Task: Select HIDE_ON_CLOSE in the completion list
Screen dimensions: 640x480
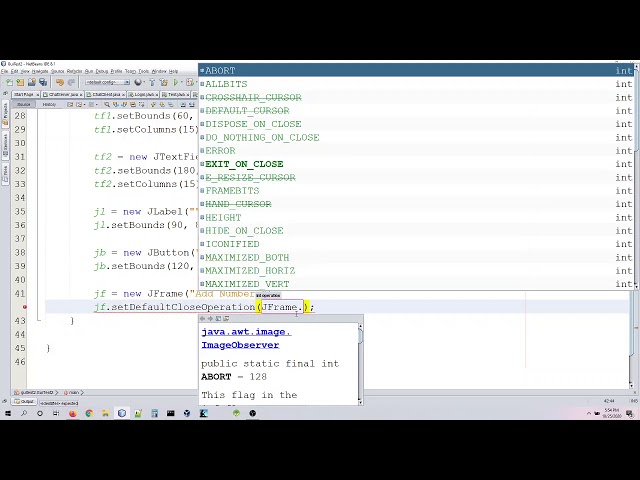Action: point(416,231)
